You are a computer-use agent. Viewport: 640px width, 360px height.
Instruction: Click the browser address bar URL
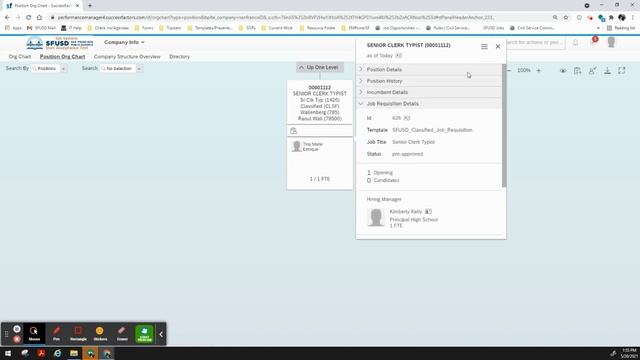[276, 18]
